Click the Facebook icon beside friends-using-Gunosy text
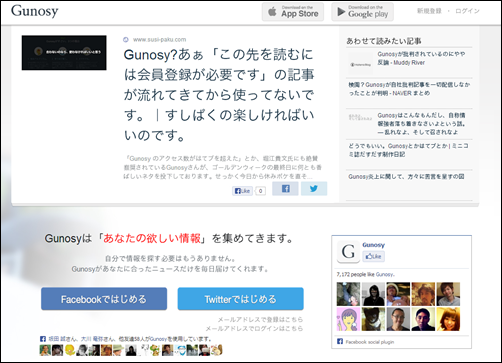The height and width of the screenshot is (363, 502). click(43, 339)
